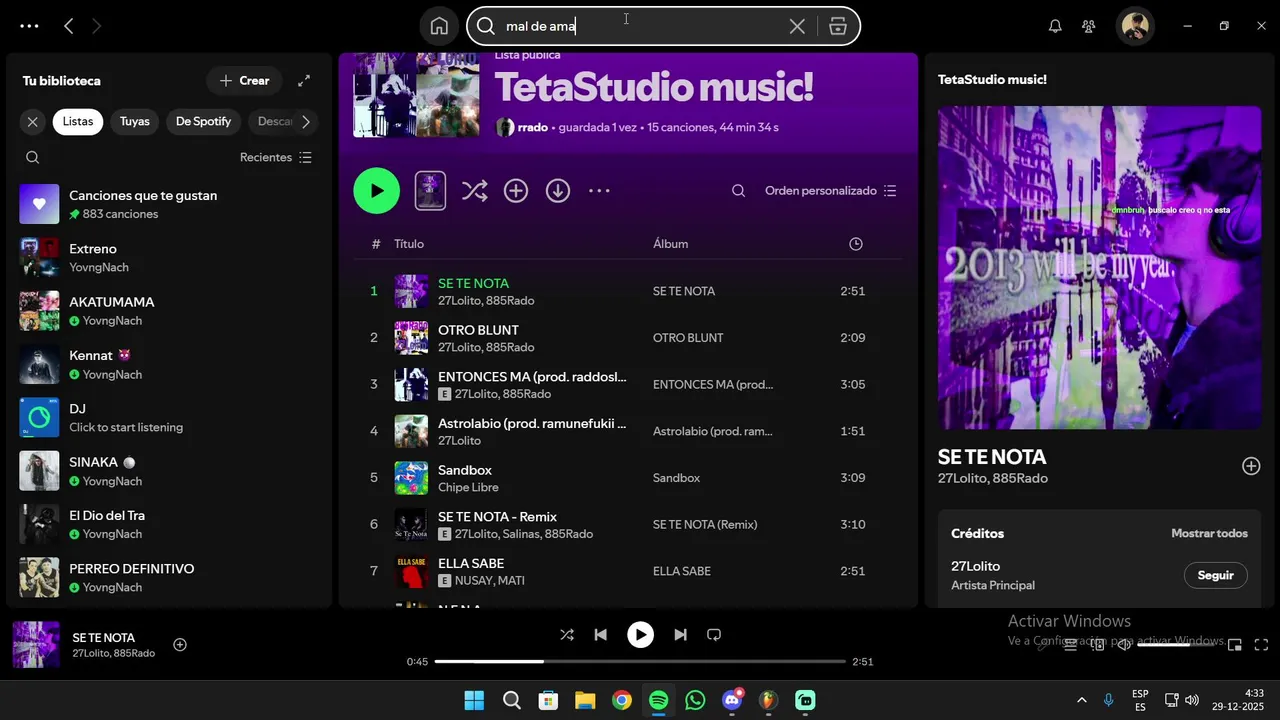Select track Astrolabio
Screen dimensions: 1280x720
(628, 431)
